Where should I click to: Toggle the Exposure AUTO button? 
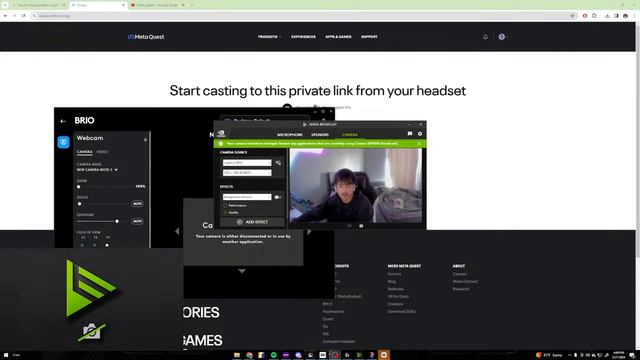[138, 221]
